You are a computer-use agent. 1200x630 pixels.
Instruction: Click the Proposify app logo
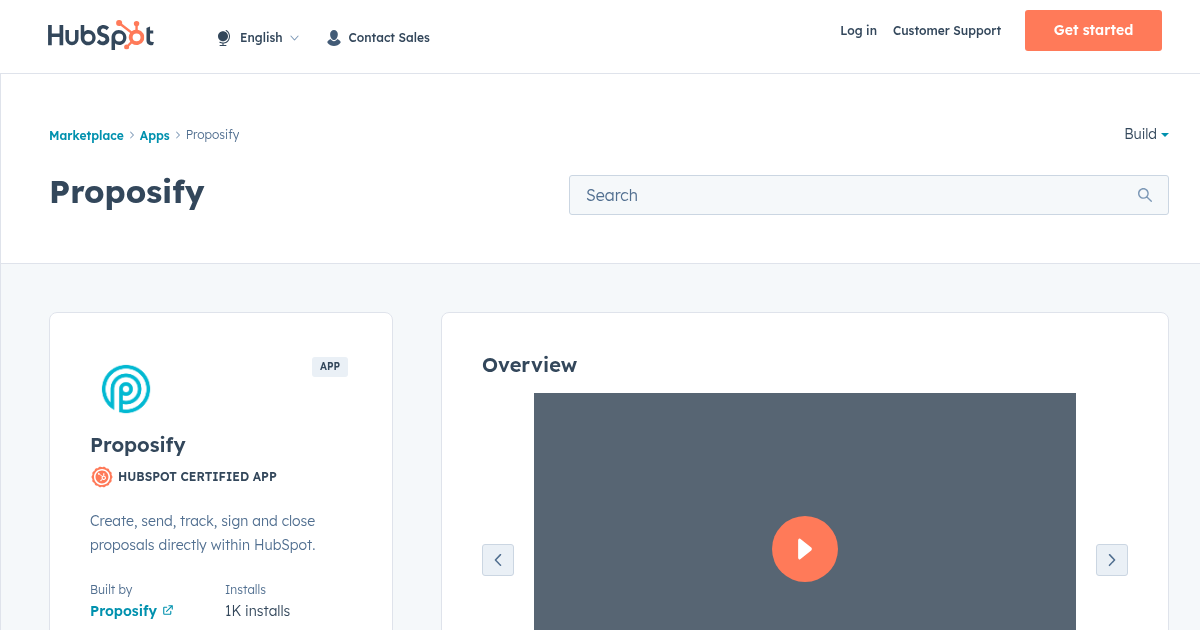pyautogui.click(x=125, y=389)
